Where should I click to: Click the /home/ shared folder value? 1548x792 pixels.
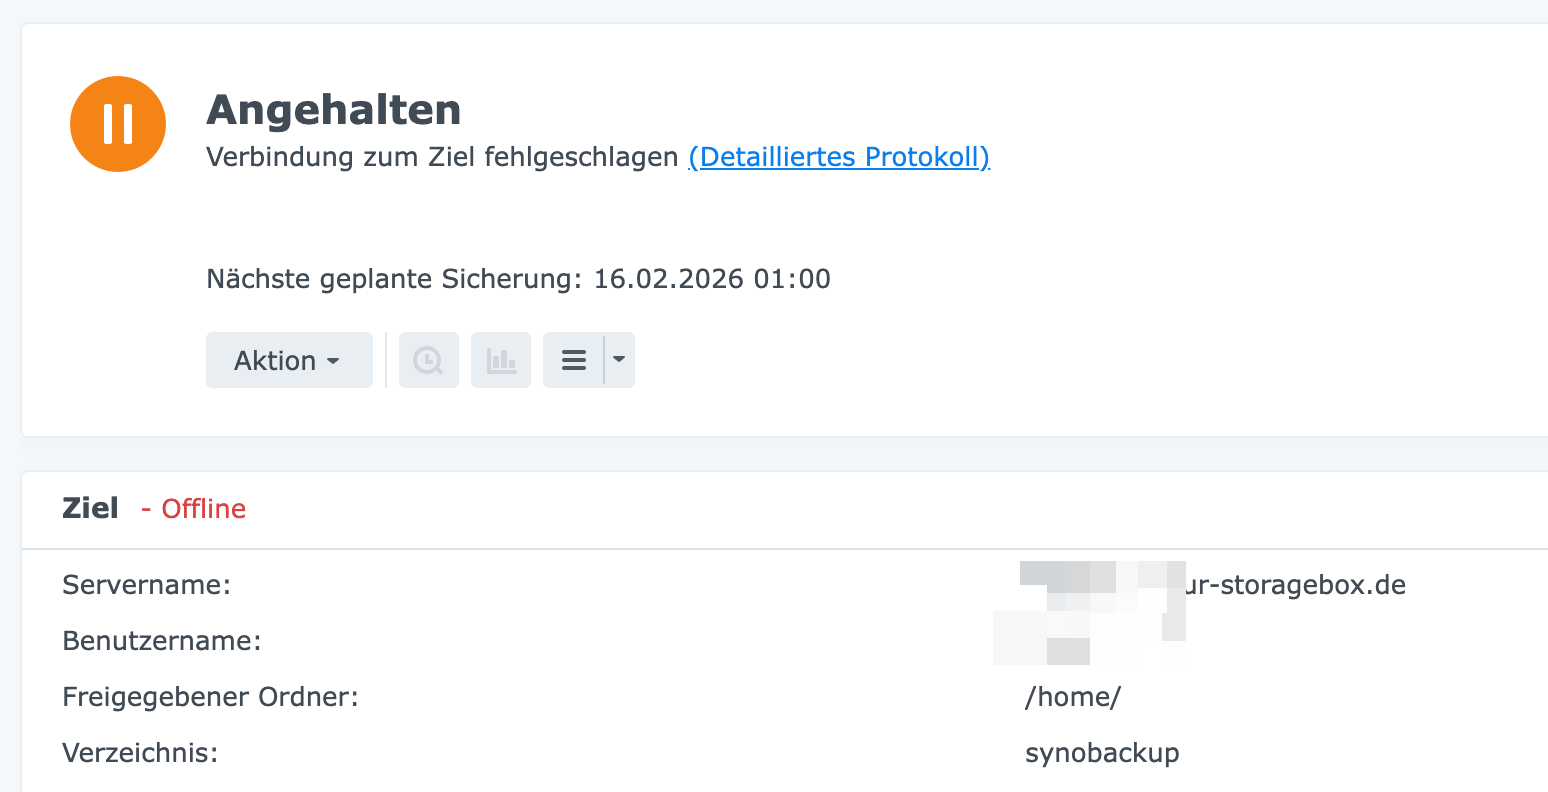(x=1073, y=696)
